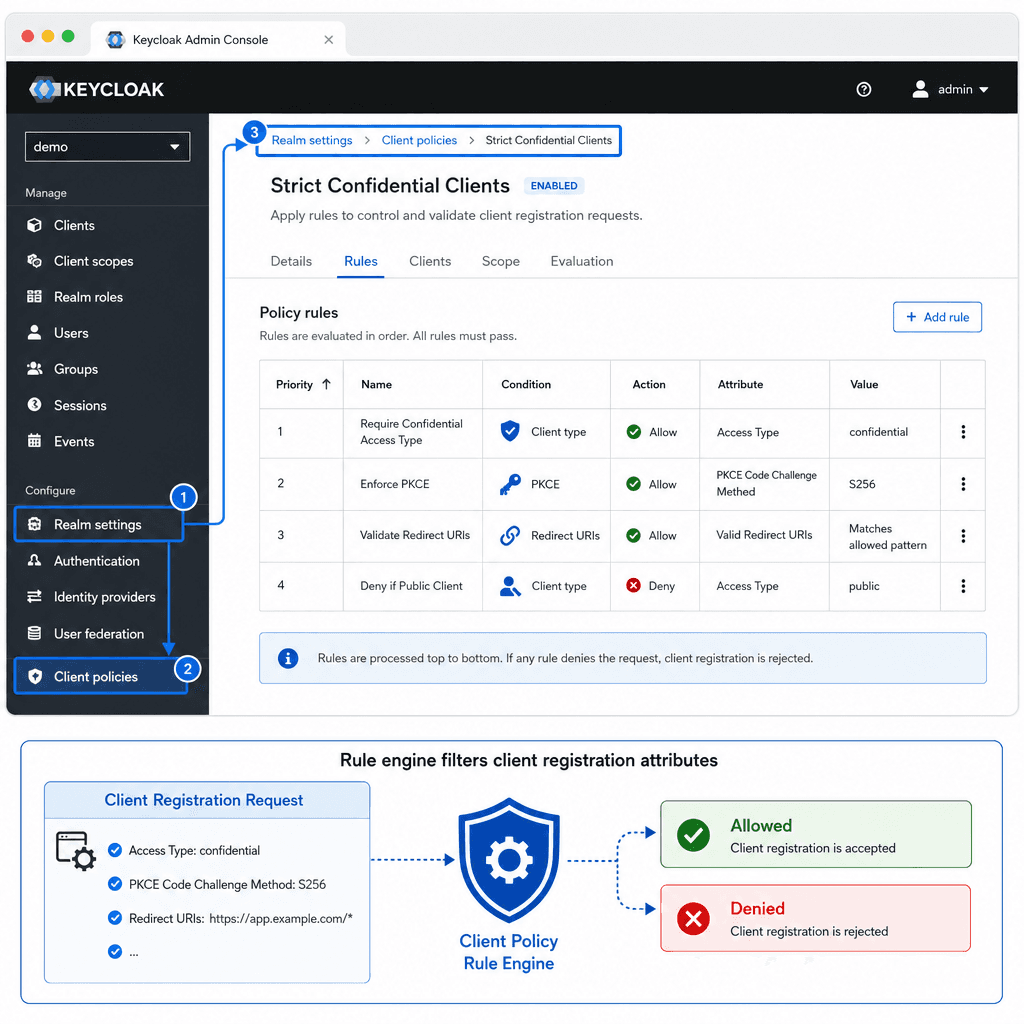Switch to the Clients tab
The height and width of the screenshot is (1024, 1024).
coord(430,261)
